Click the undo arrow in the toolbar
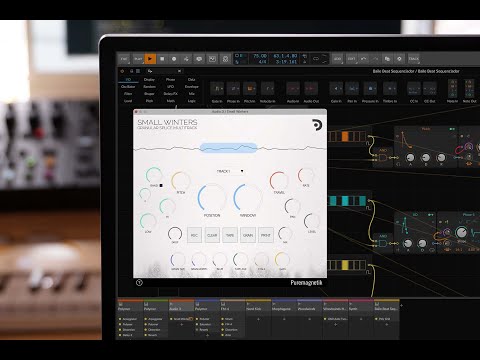The height and width of the screenshot is (360, 480). [364, 59]
